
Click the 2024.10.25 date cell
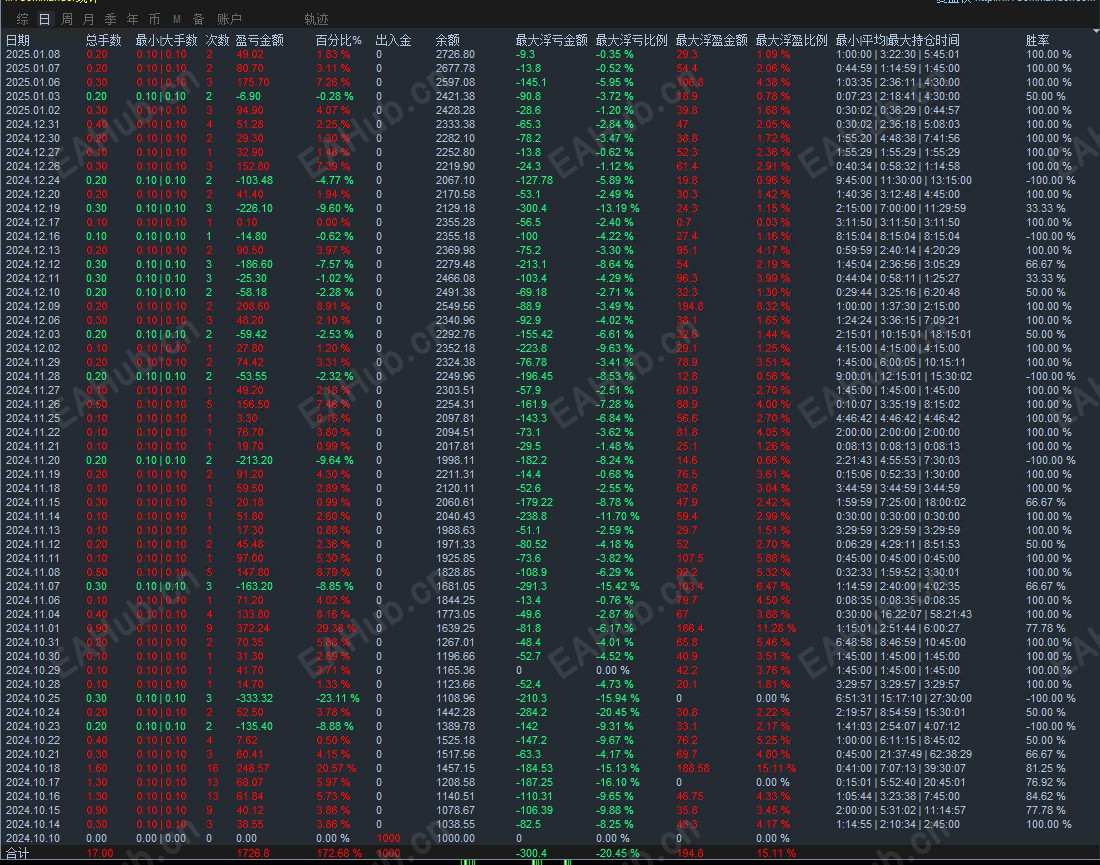[x=33, y=698]
